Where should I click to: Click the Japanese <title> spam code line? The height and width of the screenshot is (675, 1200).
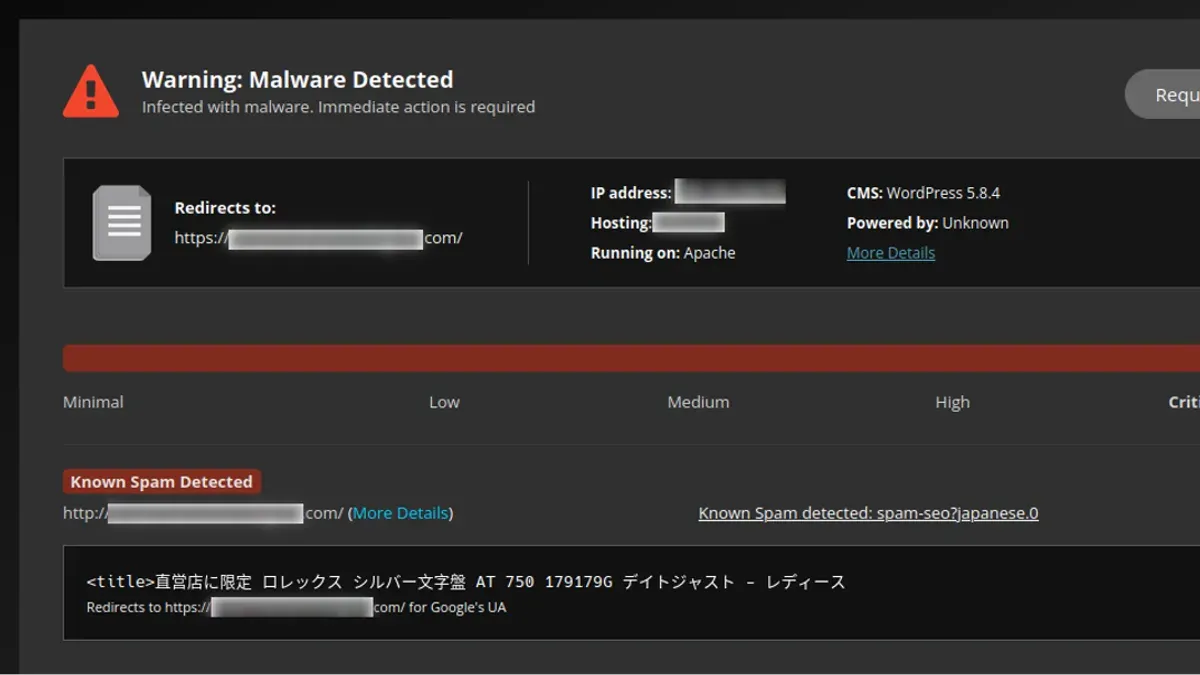tap(466, 581)
